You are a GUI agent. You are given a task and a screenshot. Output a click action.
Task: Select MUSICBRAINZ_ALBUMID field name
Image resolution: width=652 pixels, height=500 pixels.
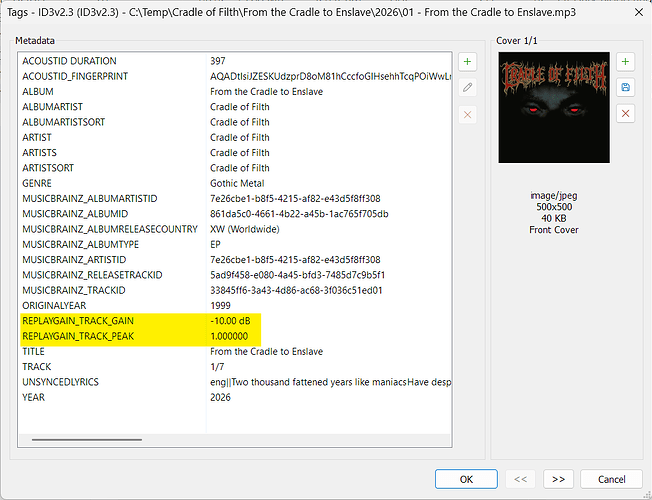click(75, 214)
